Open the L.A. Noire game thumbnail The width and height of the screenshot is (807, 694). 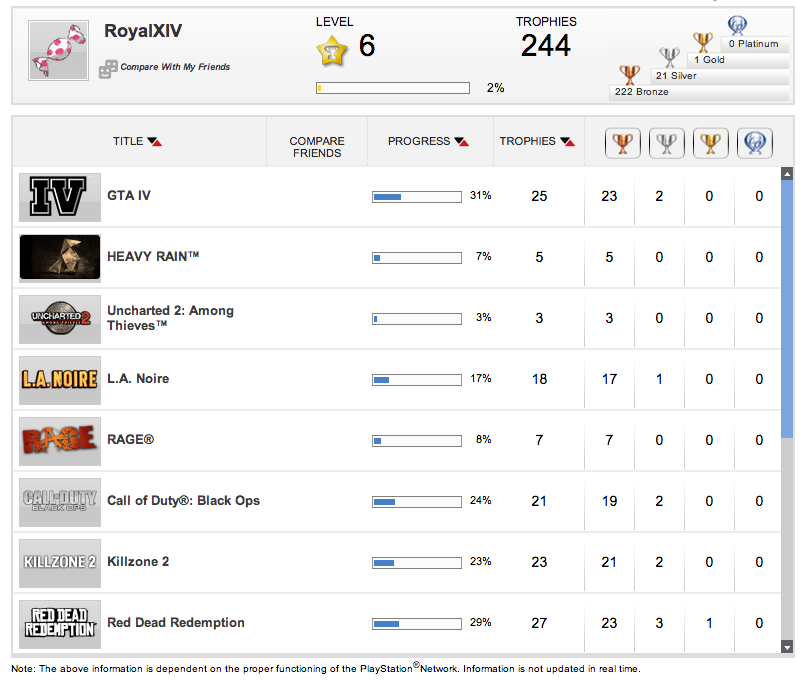60,380
